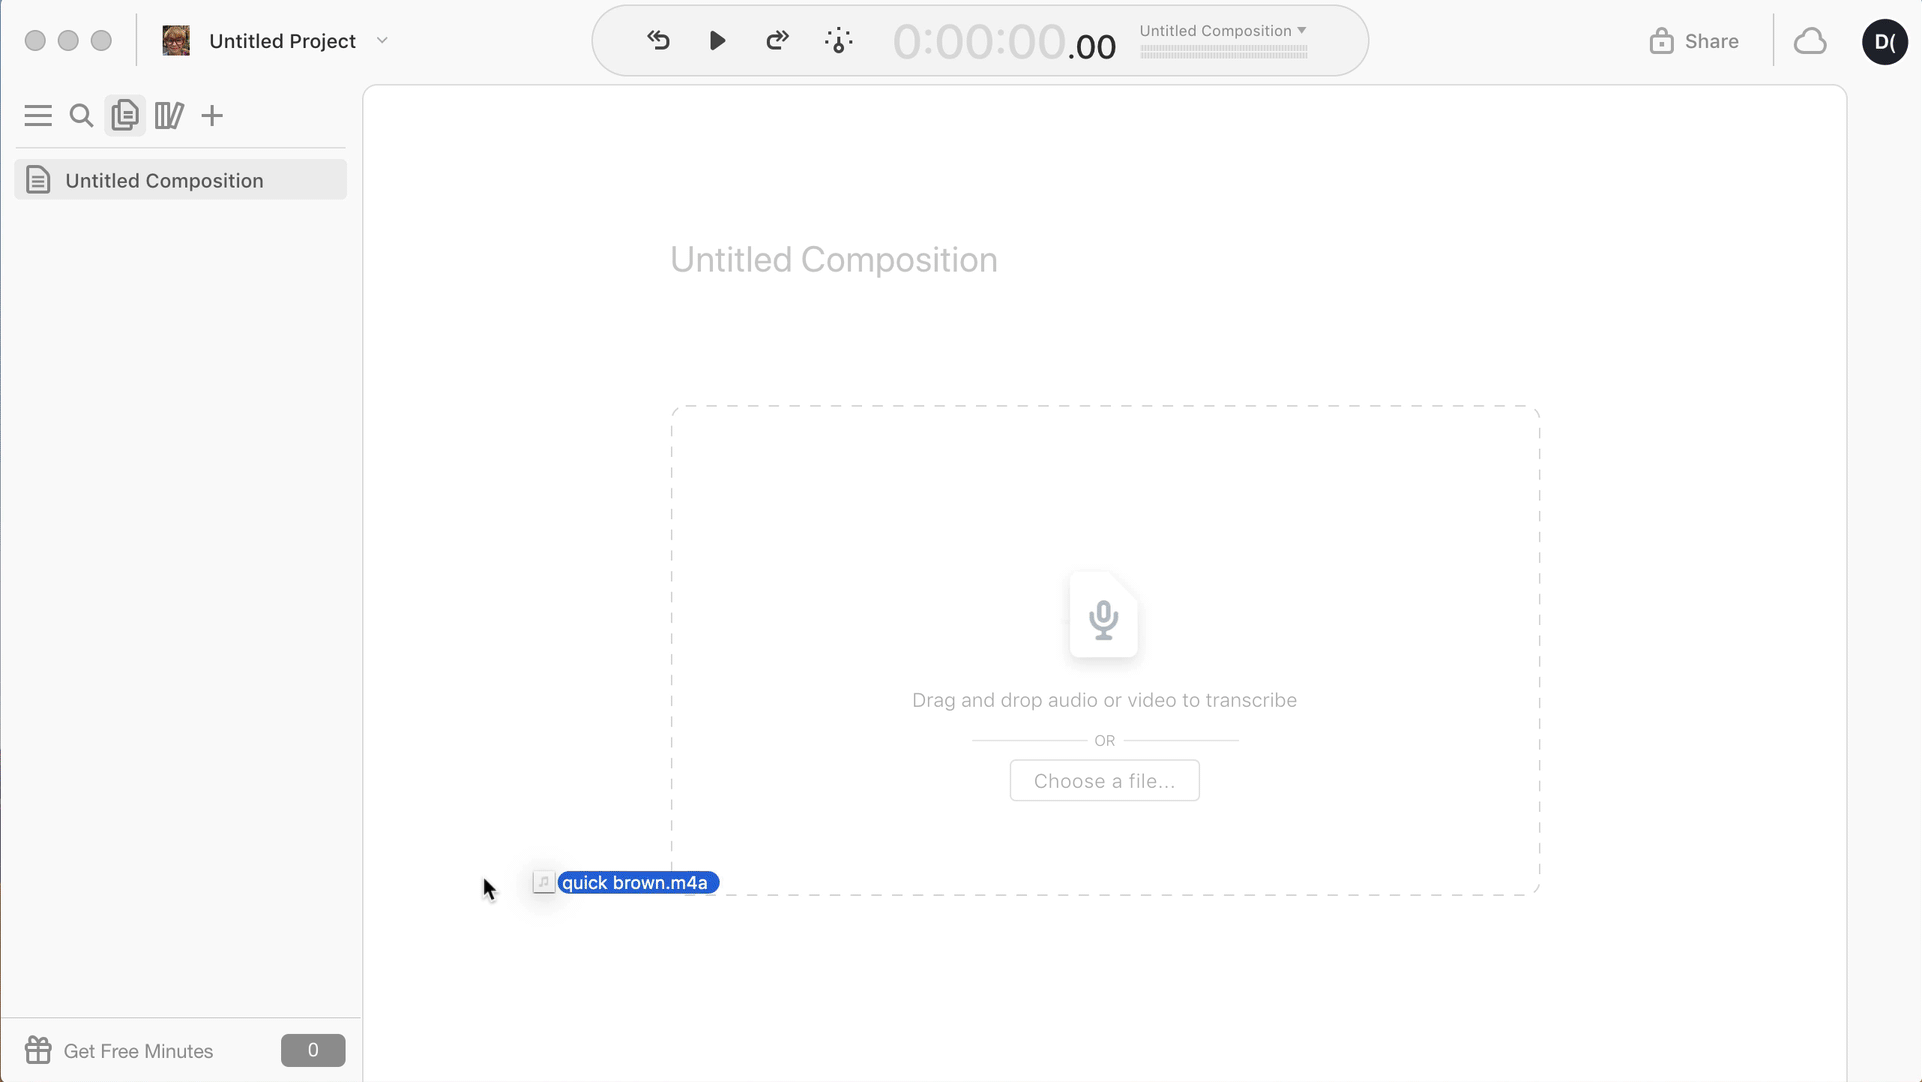Click the Choose a file button

(1104, 781)
